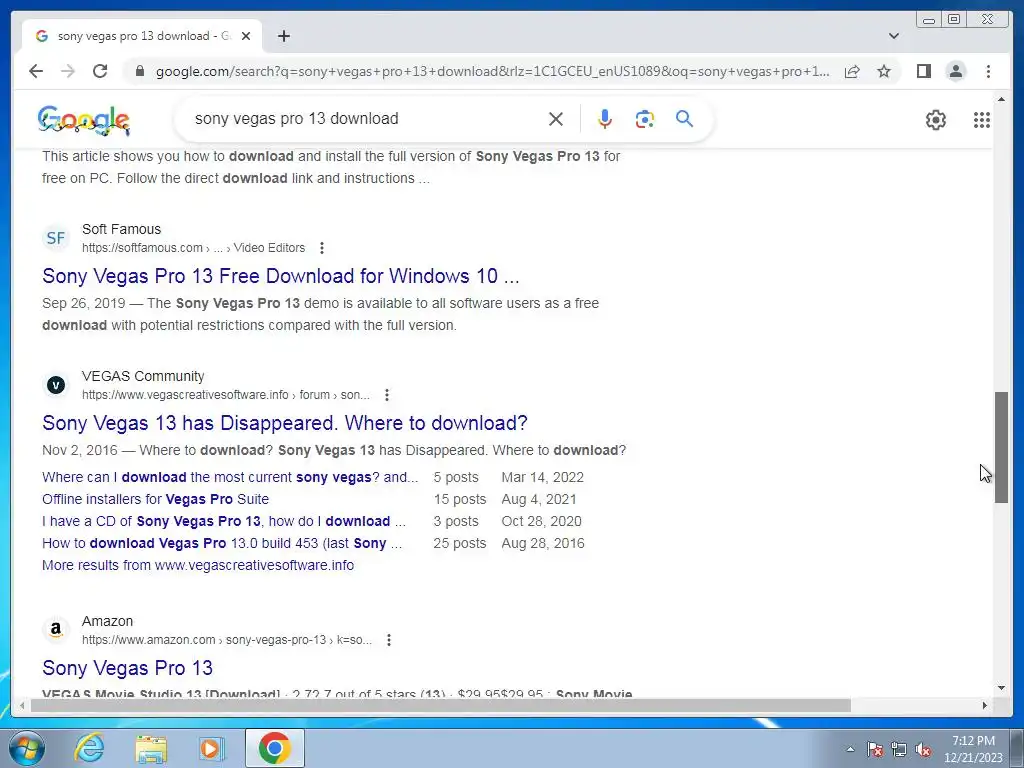1024x768 pixels.
Task: Launch Internet Explorer from taskbar
Action: 89,748
